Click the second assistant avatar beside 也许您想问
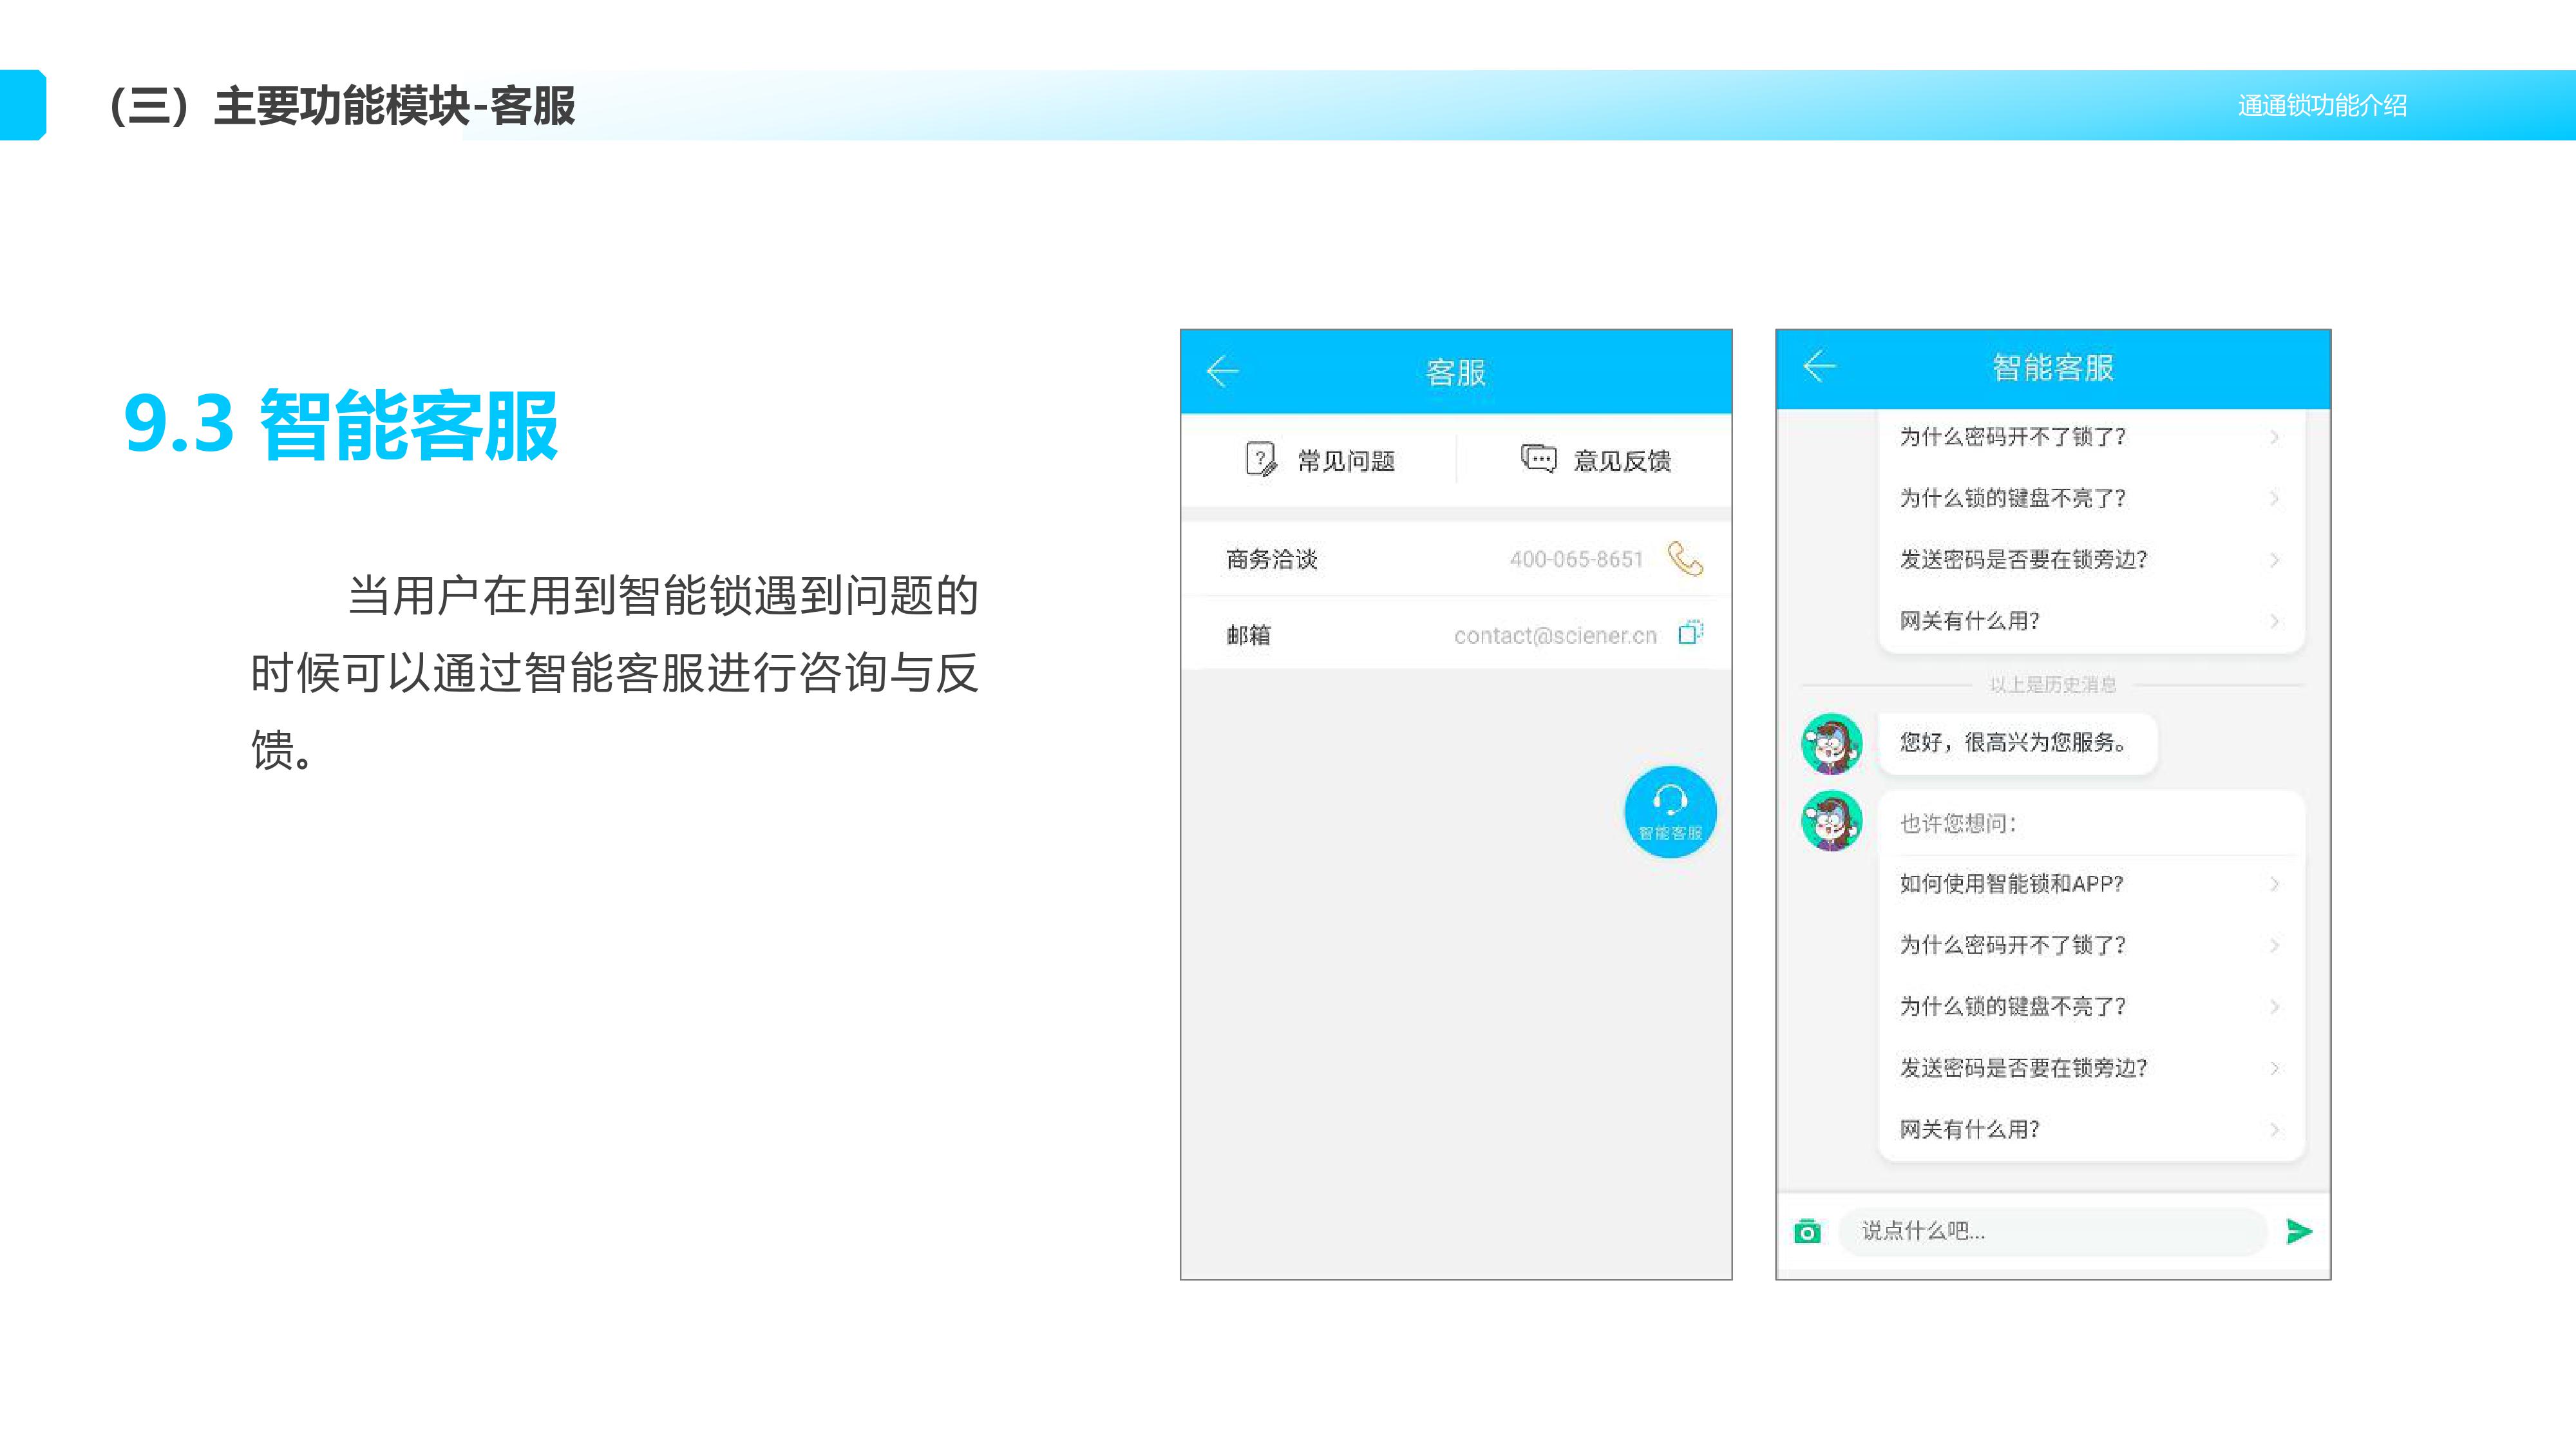This screenshot has height=1449, width=2576. (1831, 820)
